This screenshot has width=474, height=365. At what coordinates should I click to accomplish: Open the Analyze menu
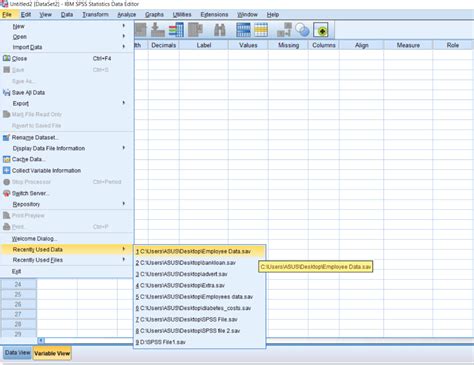click(x=127, y=14)
